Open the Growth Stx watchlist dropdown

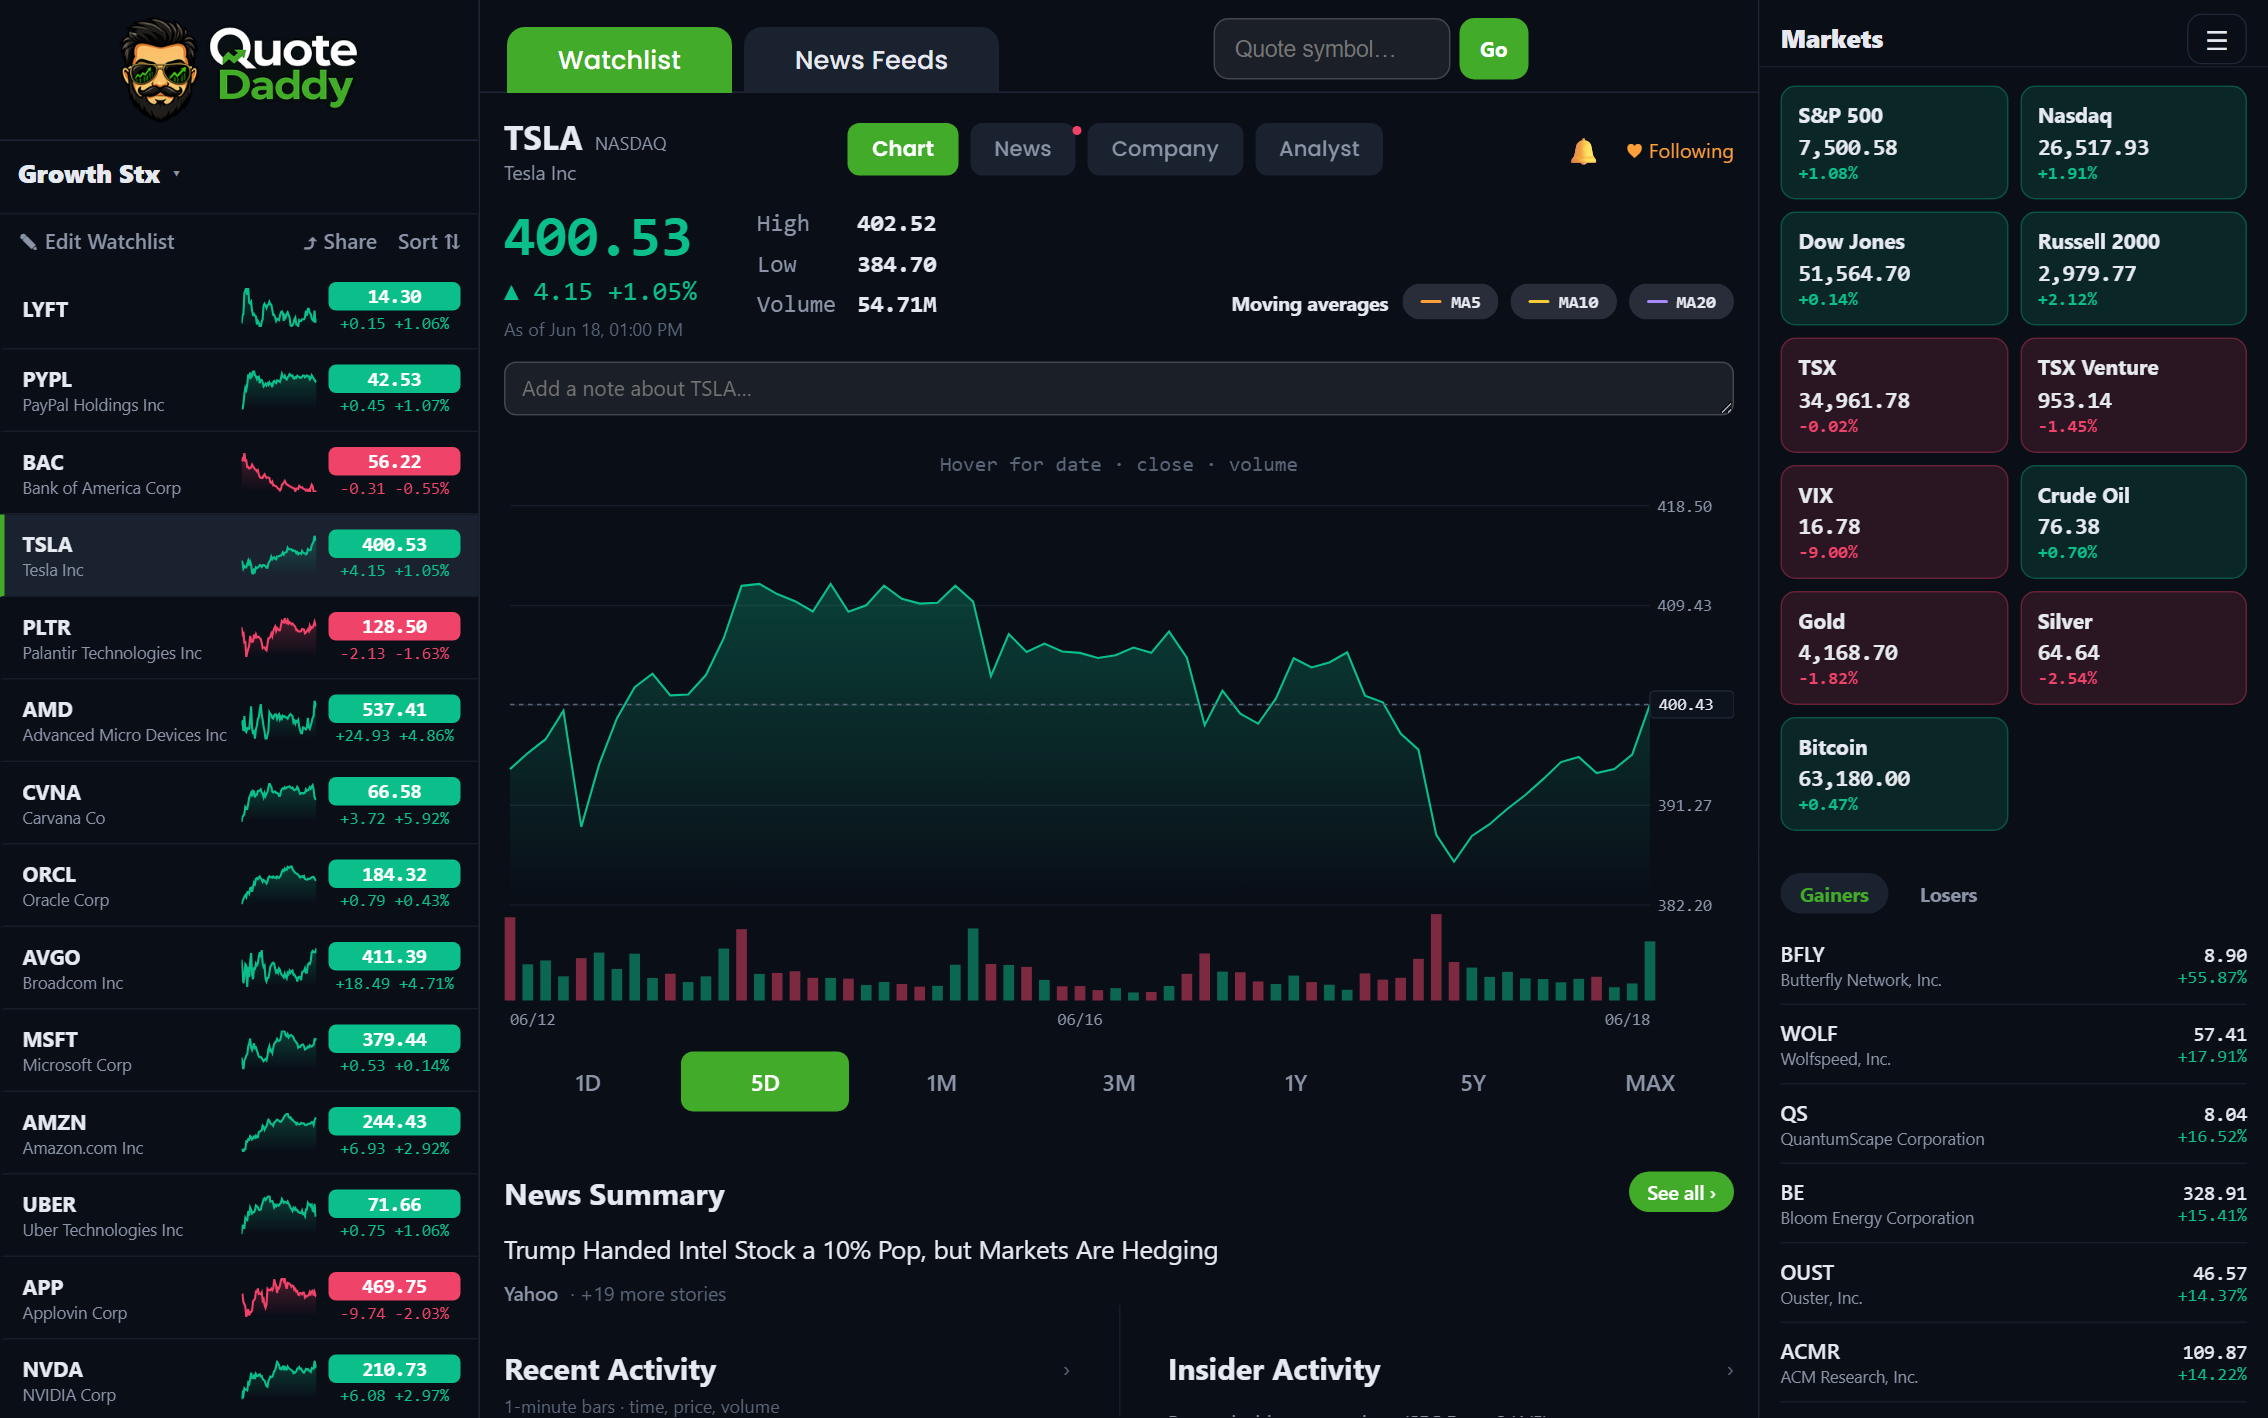pos(100,175)
